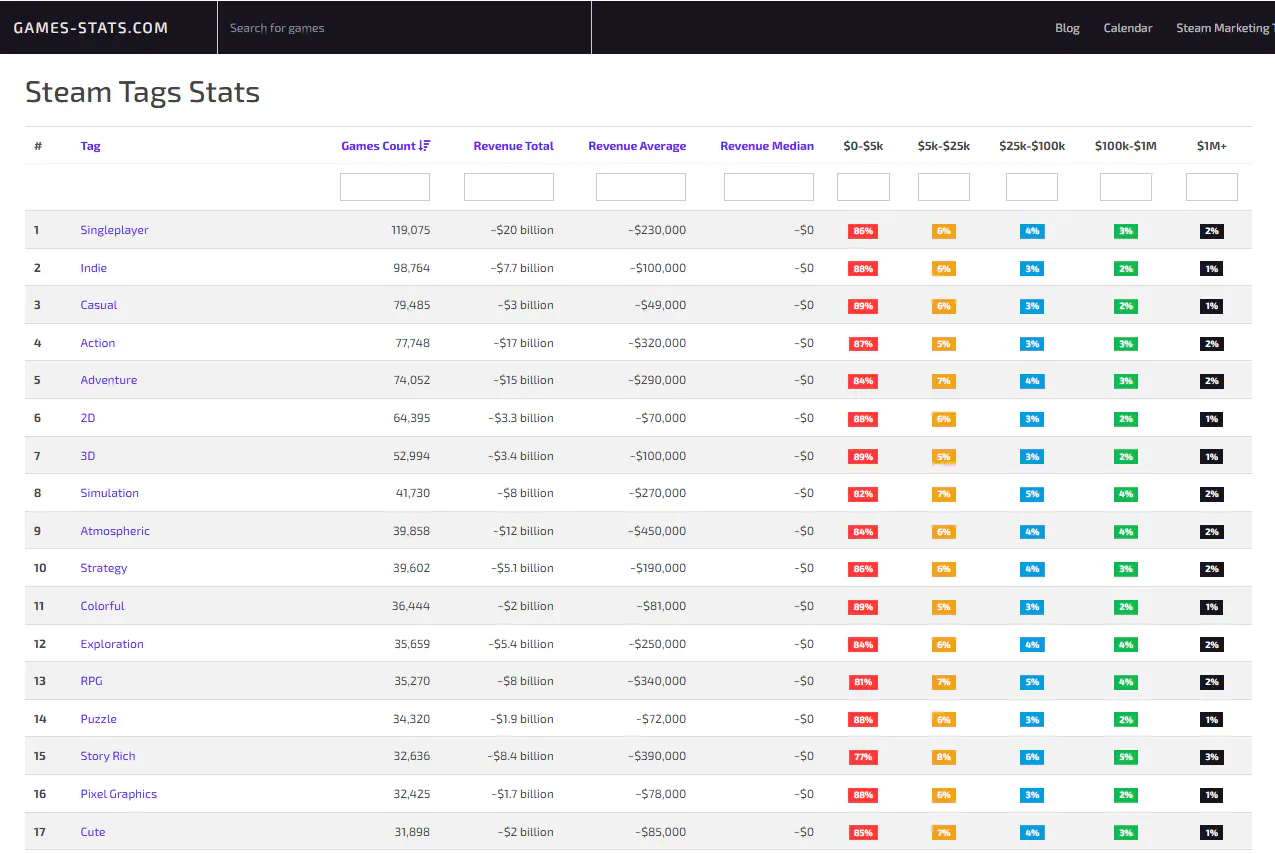Click the $100k-$1M filter box
This screenshot has height=854, width=1275.
coord(1126,187)
